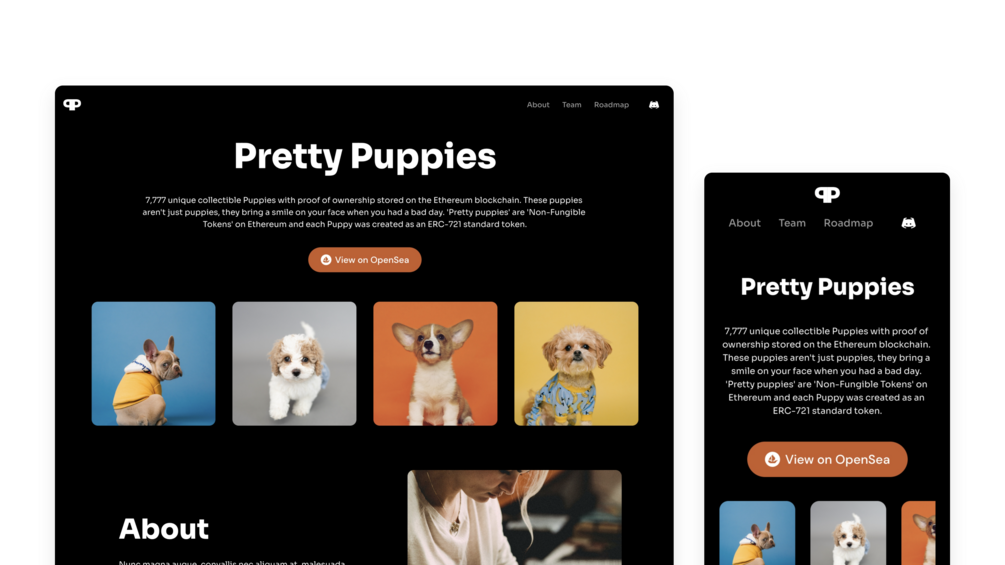Image resolution: width=1005 pixels, height=565 pixels.
Task: Open the corgi puppy on orange thumbnail
Action: coord(435,364)
